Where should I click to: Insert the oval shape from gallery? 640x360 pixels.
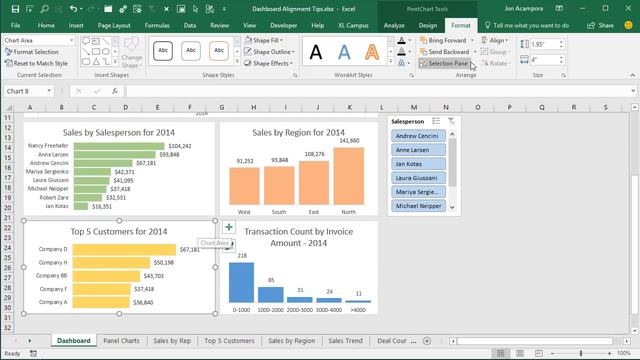pyautogui.click(x=106, y=51)
